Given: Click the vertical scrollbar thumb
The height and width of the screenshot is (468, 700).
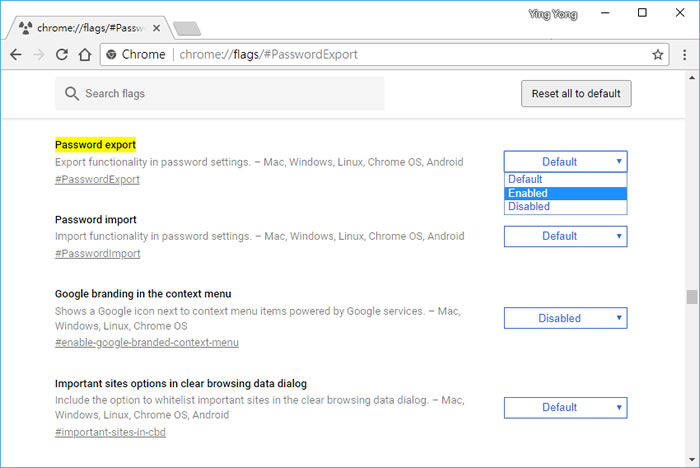Looking at the screenshot, I should pyautogui.click(x=692, y=297).
